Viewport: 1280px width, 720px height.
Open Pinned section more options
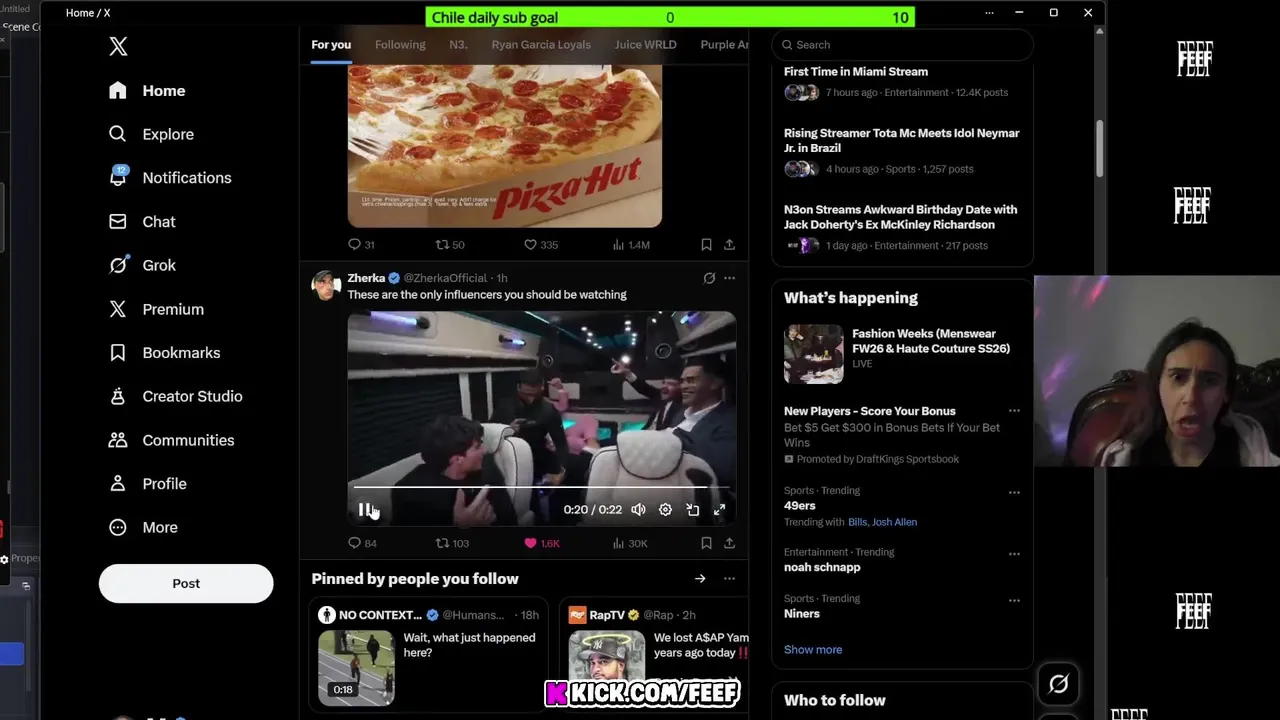point(729,579)
